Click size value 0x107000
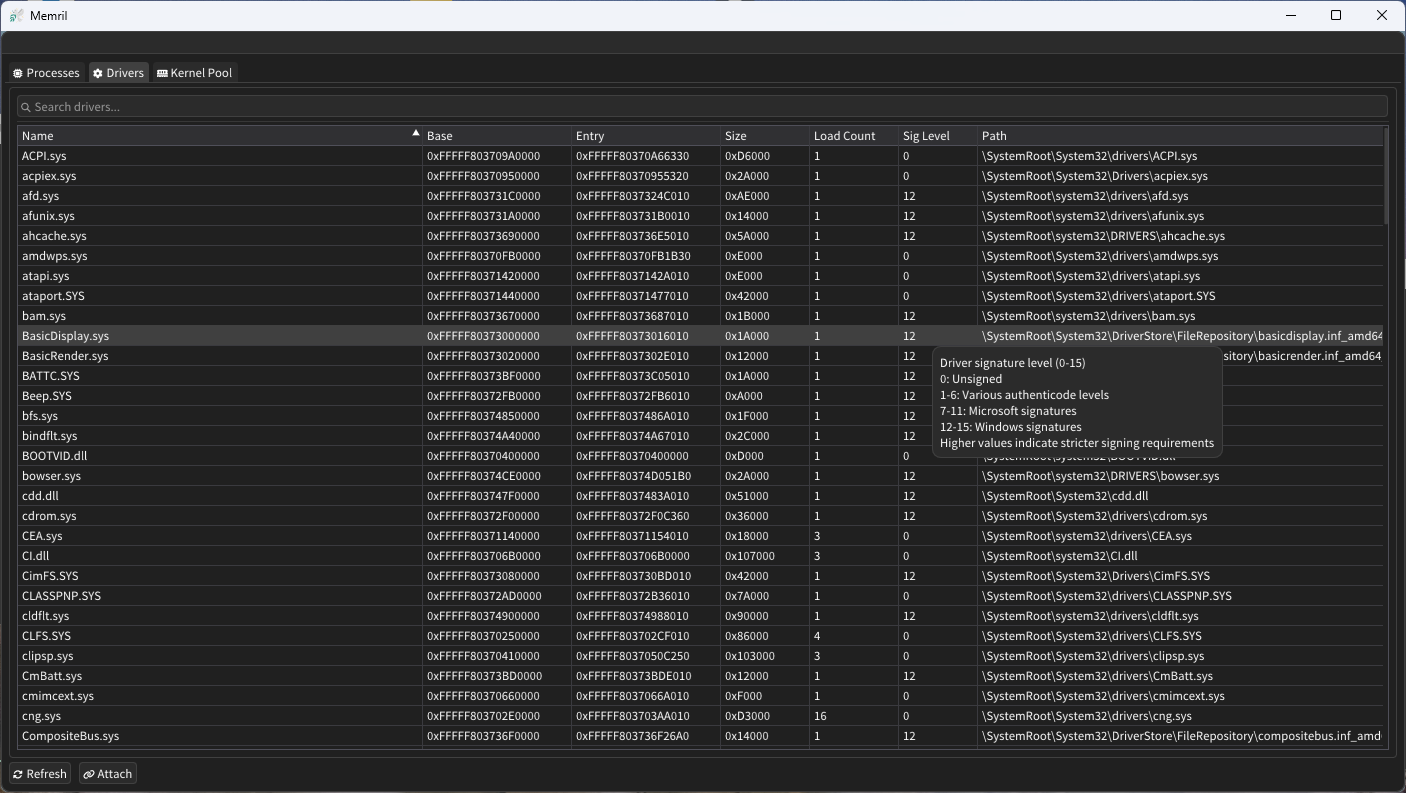 click(750, 556)
